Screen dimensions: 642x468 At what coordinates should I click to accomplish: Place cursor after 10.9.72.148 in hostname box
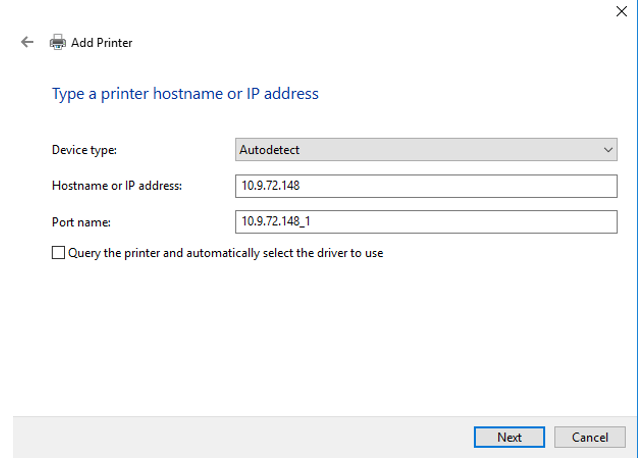click(302, 186)
